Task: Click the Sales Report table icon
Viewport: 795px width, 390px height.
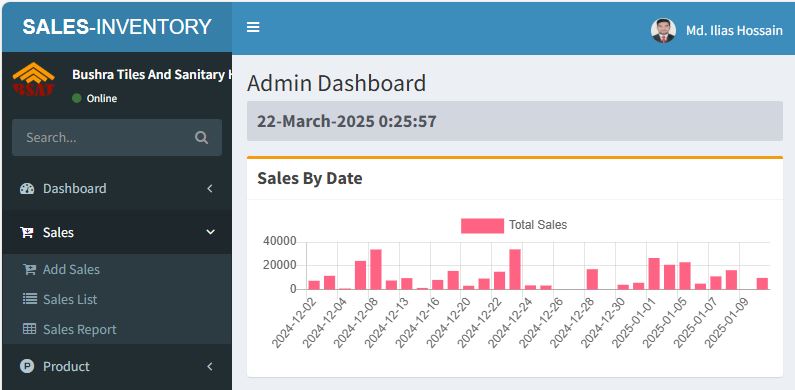Action: [x=29, y=329]
